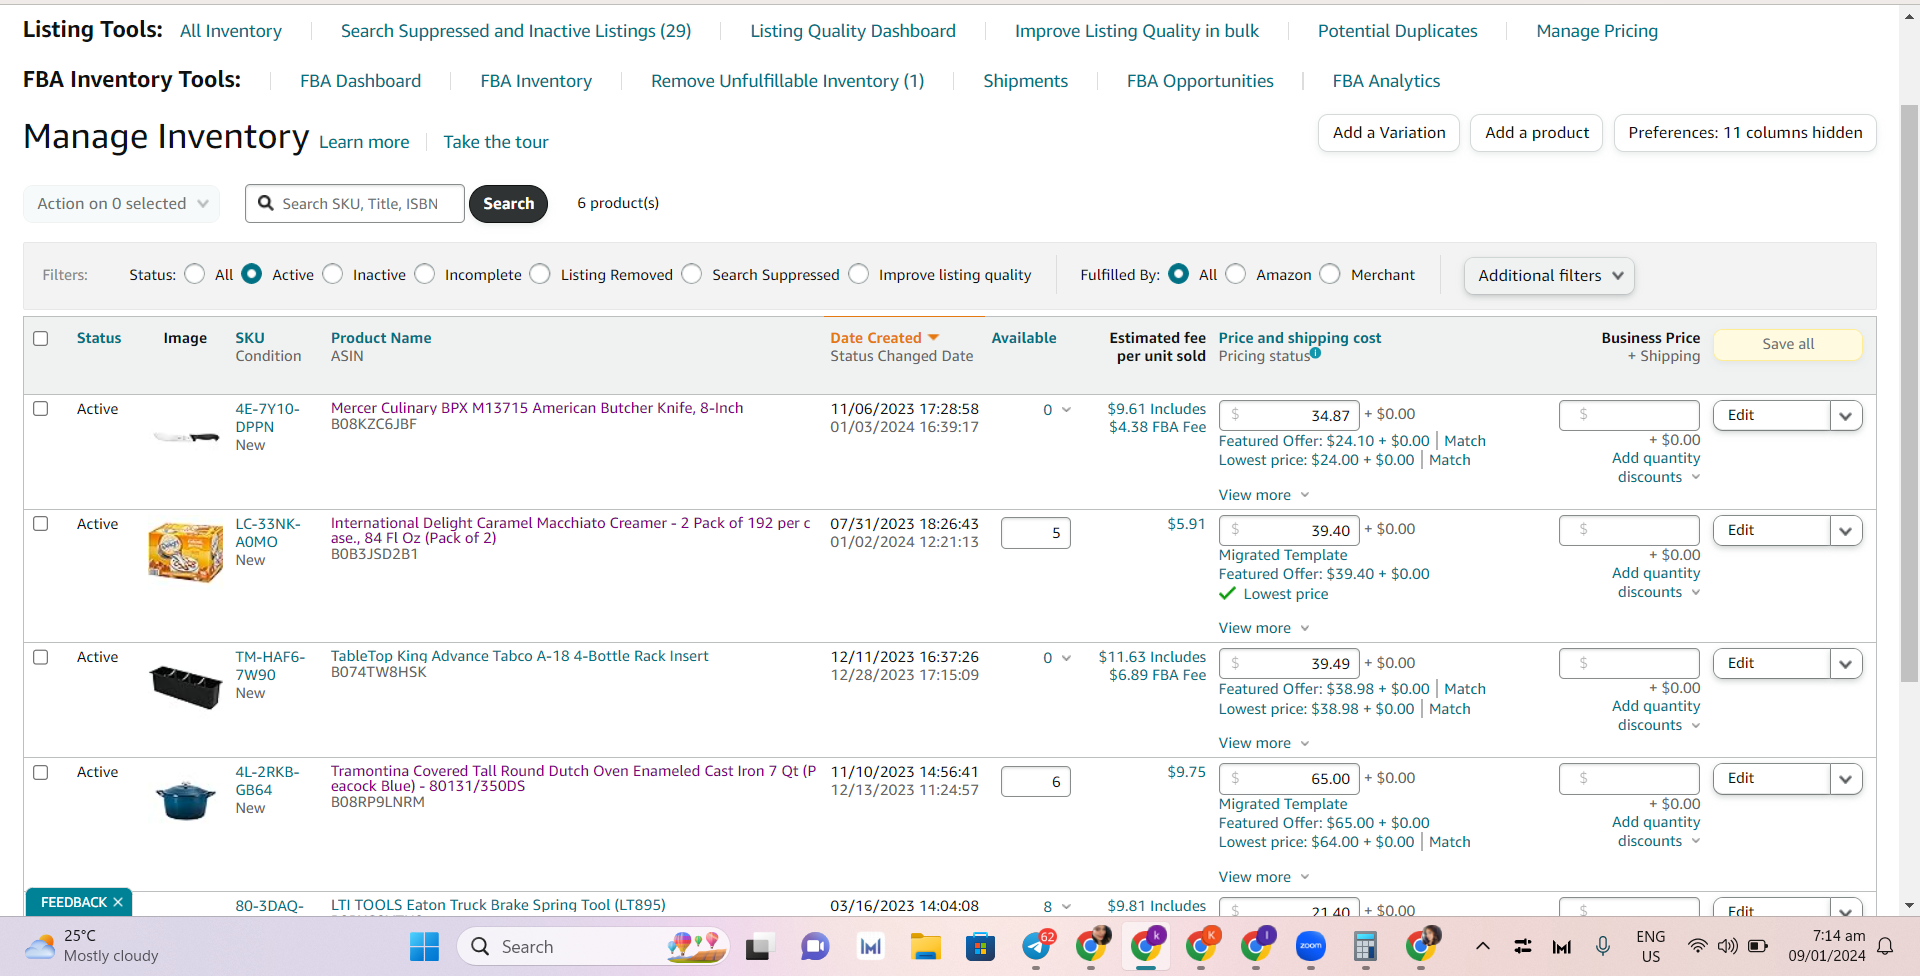
Task: Click the Add a Variation button
Action: [x=1389, y=133]
